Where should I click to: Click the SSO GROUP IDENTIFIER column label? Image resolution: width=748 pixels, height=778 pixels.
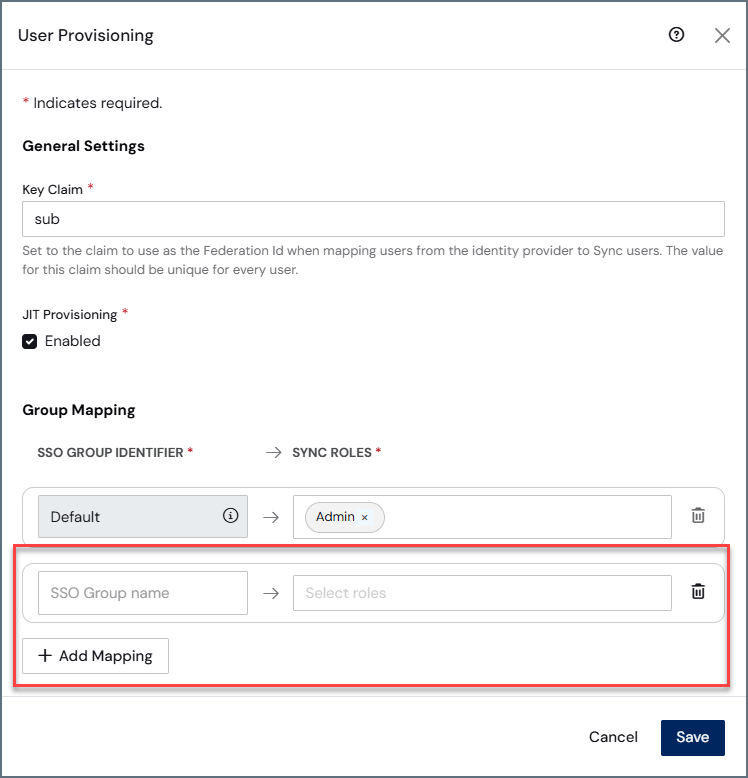110,453
